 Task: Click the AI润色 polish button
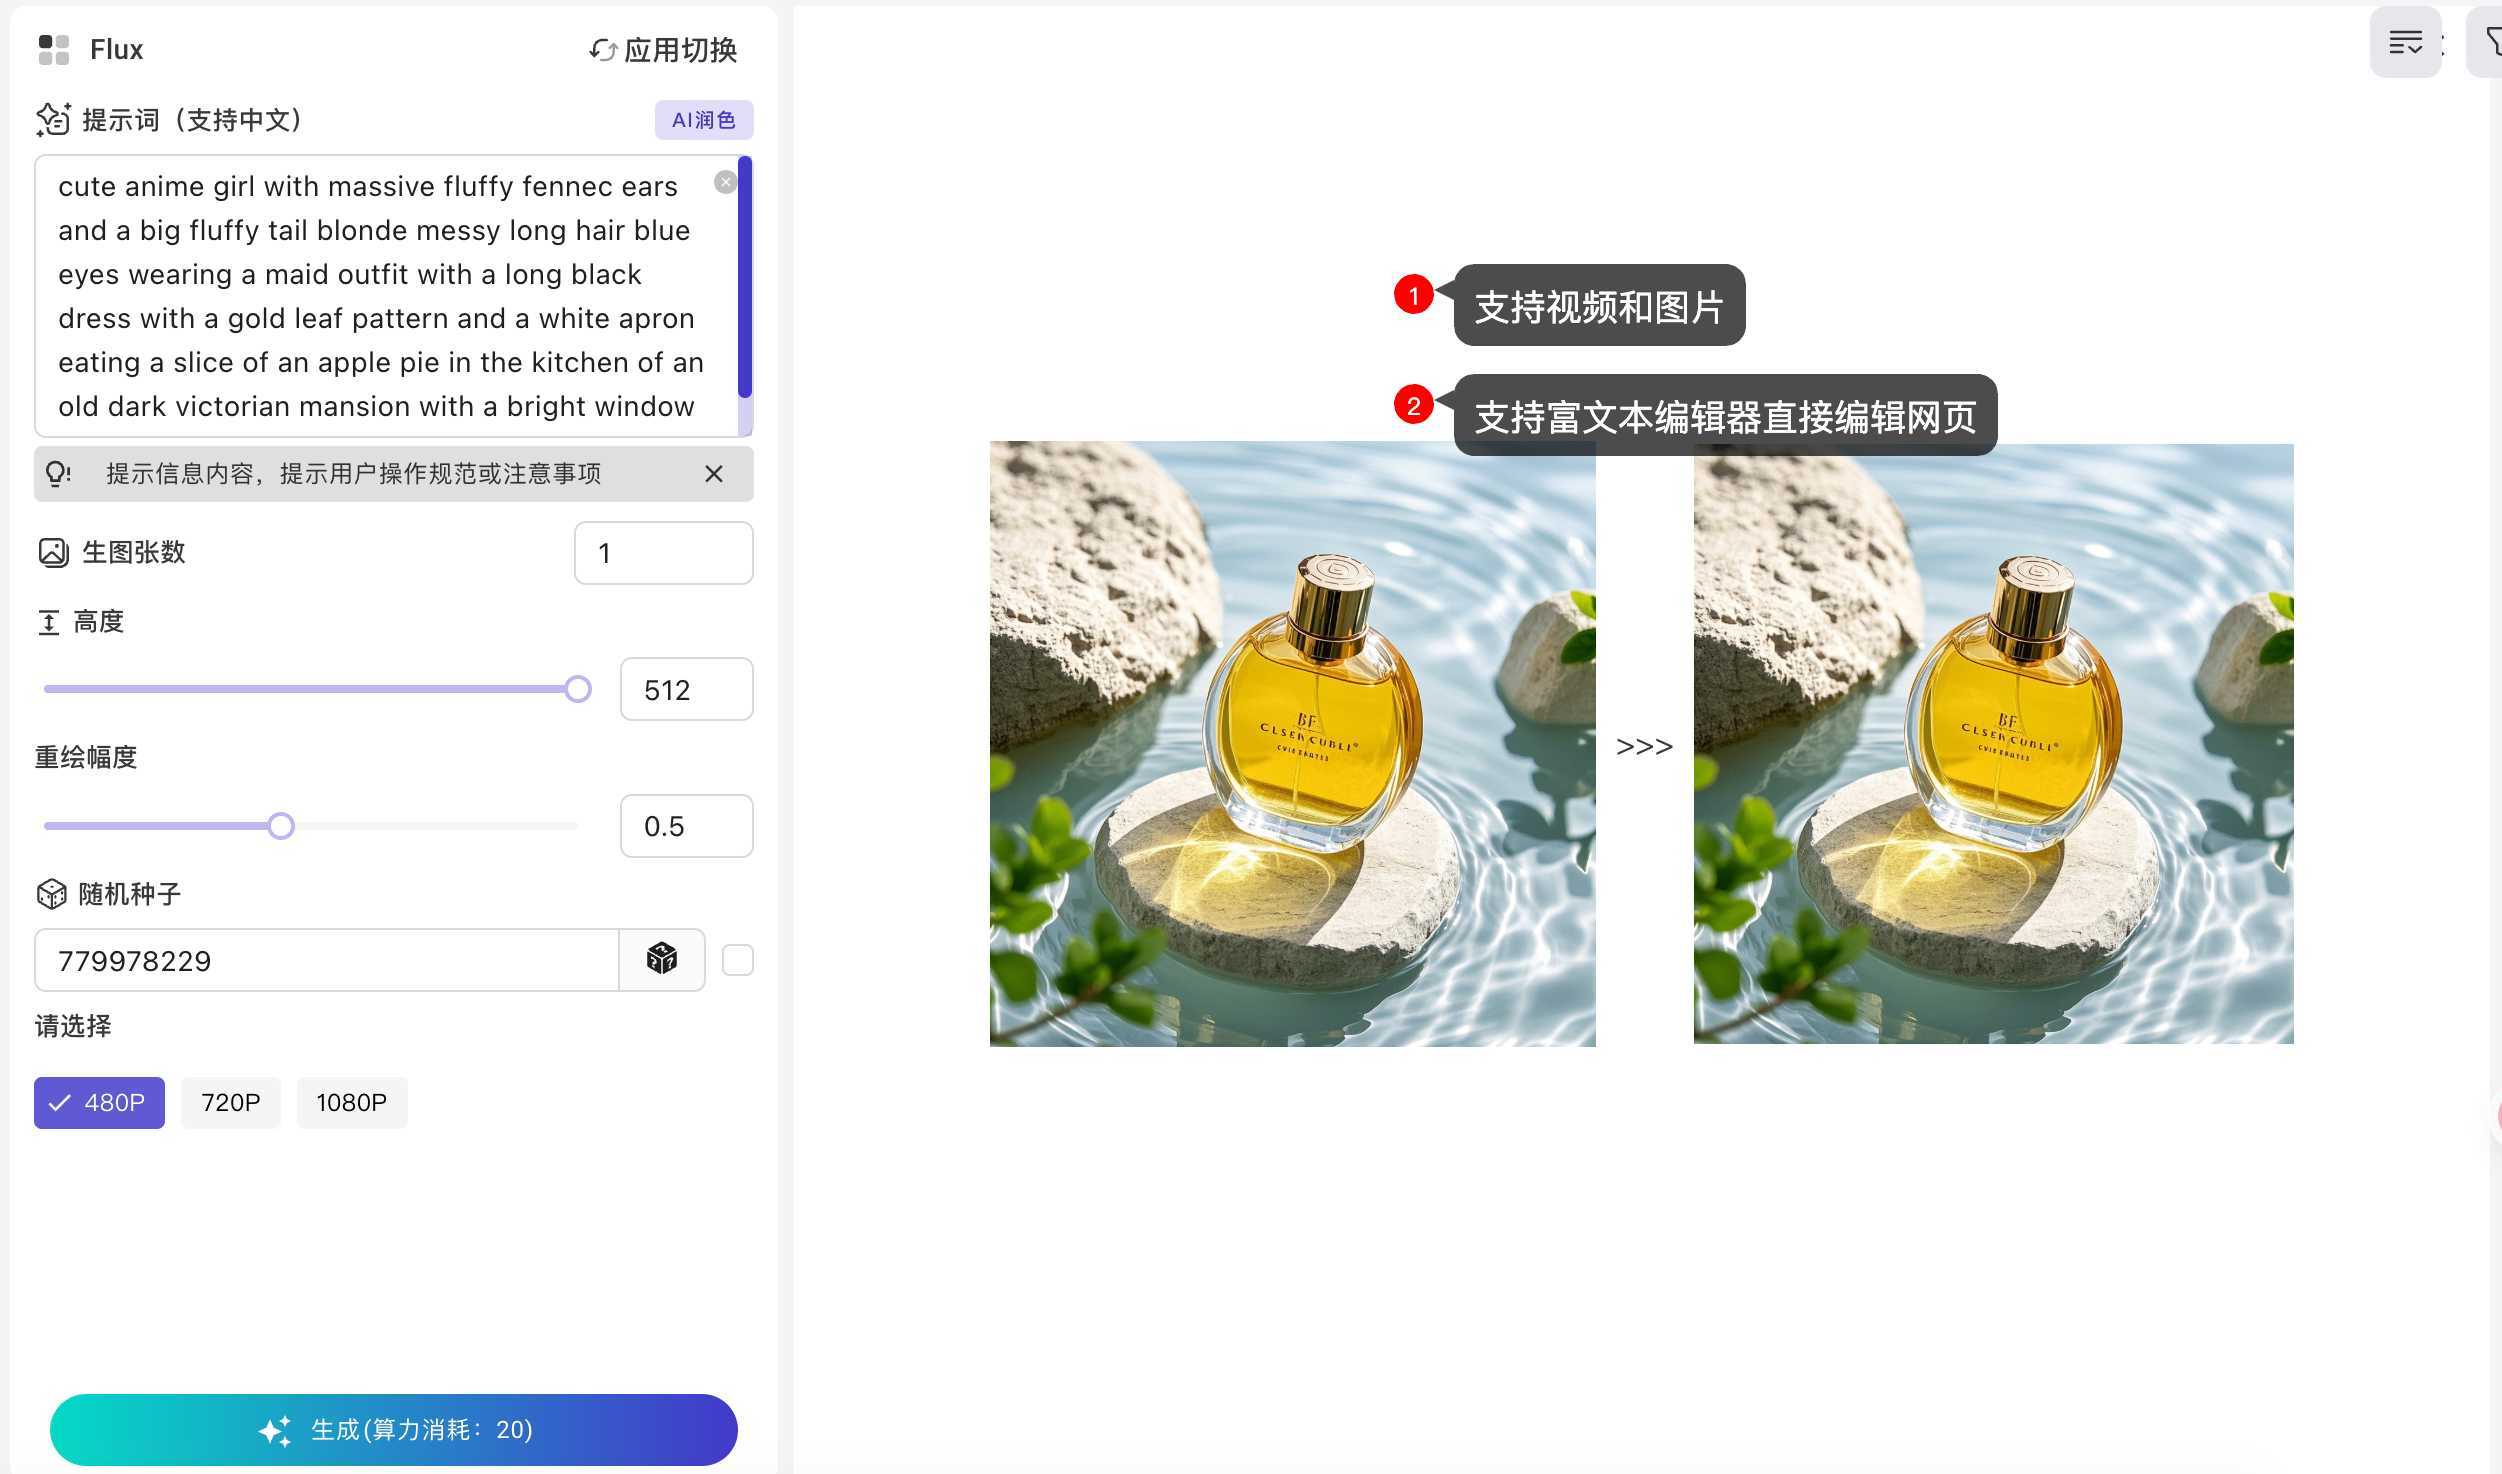[x=703, y=120]
